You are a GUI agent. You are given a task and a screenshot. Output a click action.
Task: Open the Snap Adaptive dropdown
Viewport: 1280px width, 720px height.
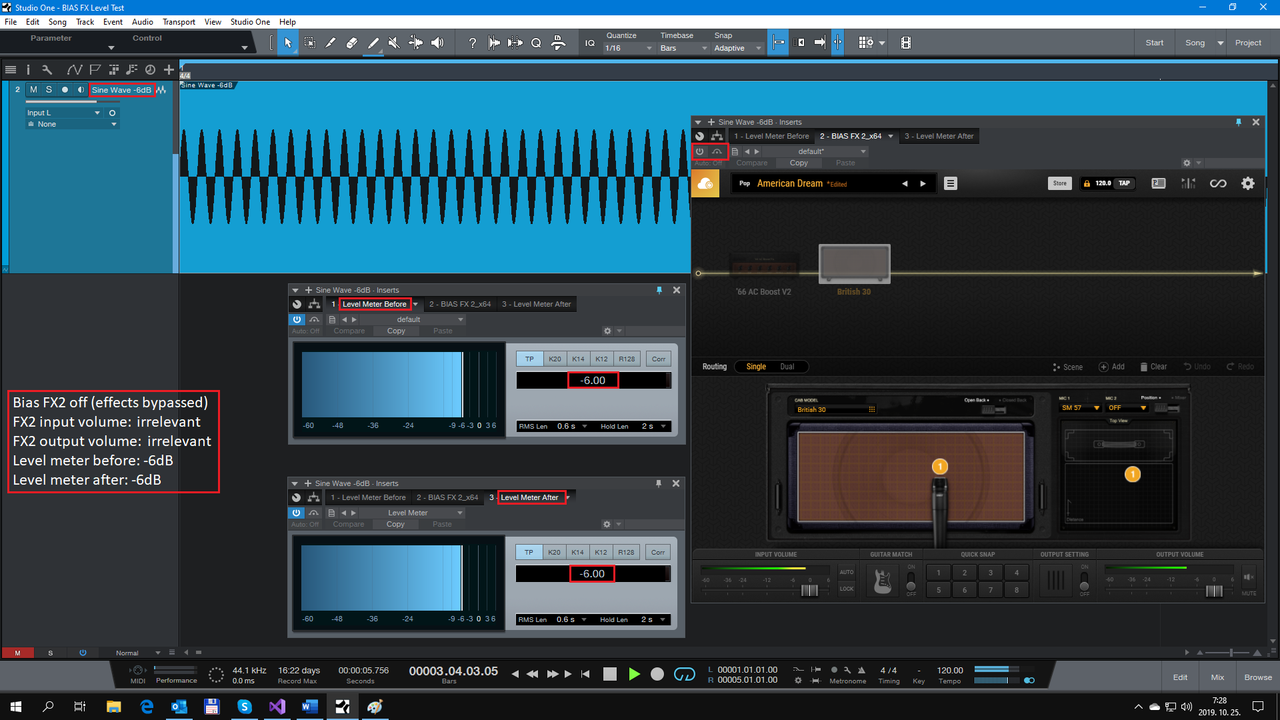tap(737, 48)
